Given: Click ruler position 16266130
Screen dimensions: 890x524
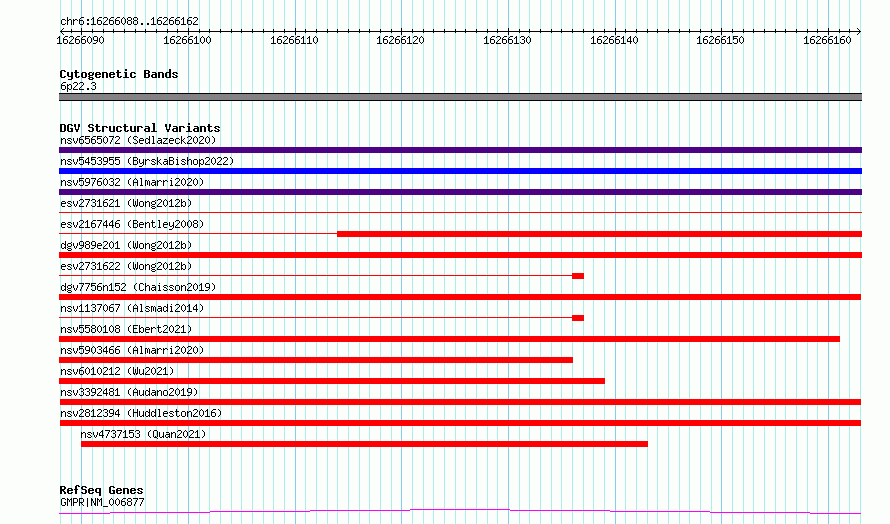Looking at the screenshot, I should 507,40.
